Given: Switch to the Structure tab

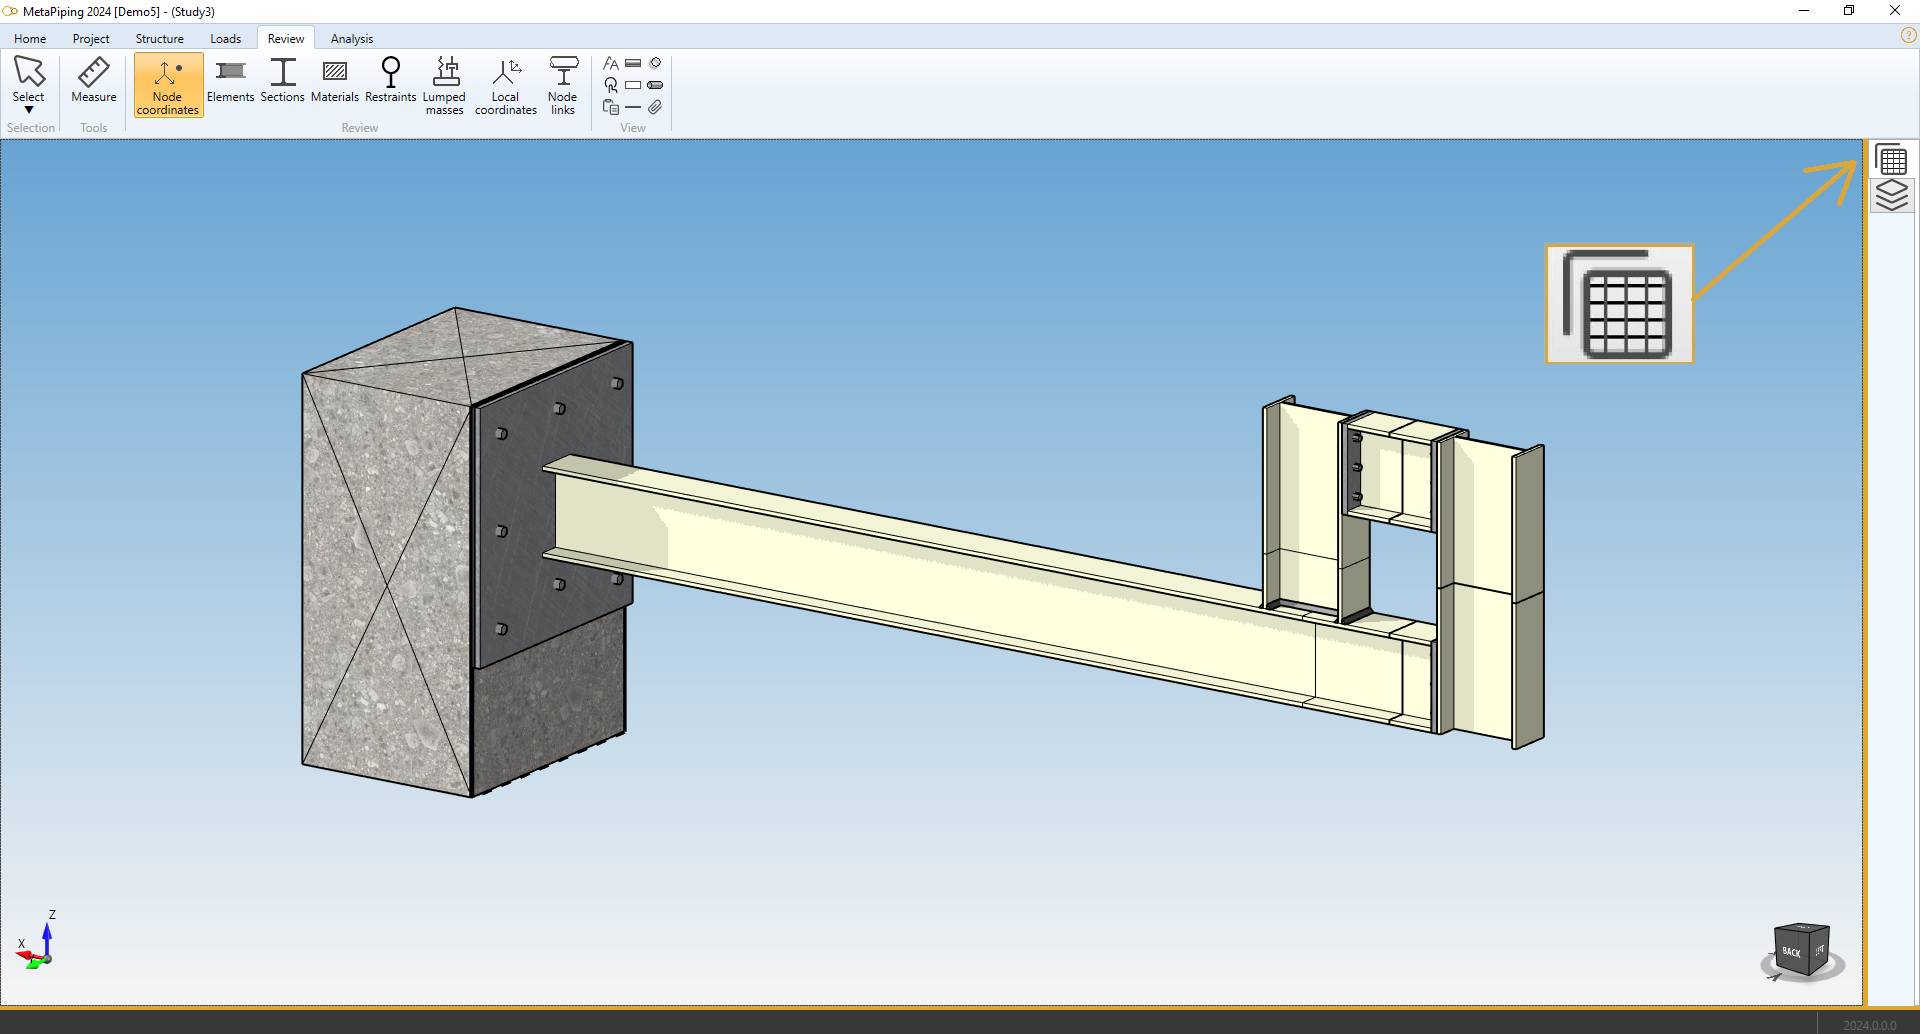Looking at the screenshot, I should pyautogui.click(x=160, y=38).
